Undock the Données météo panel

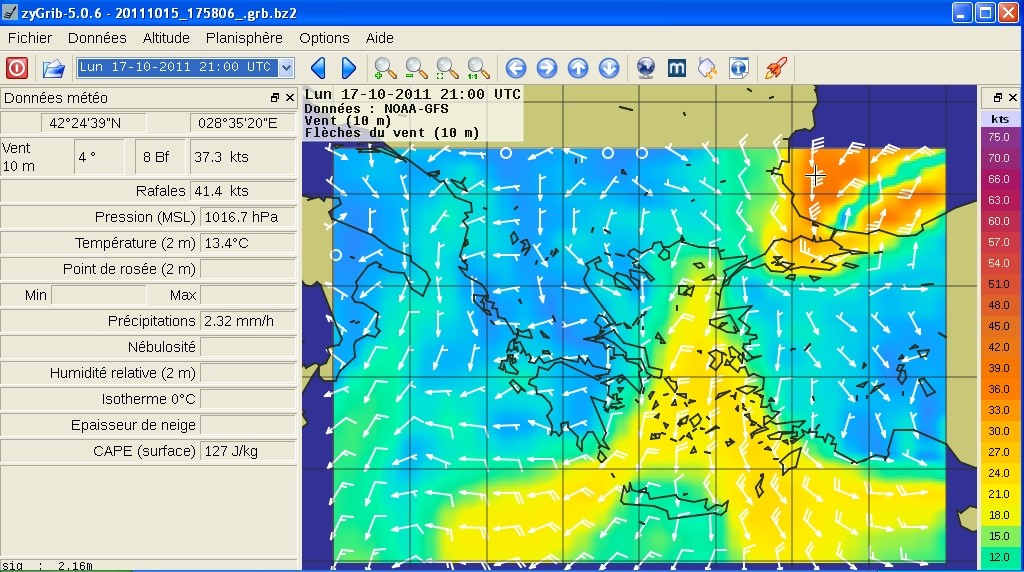275,98
